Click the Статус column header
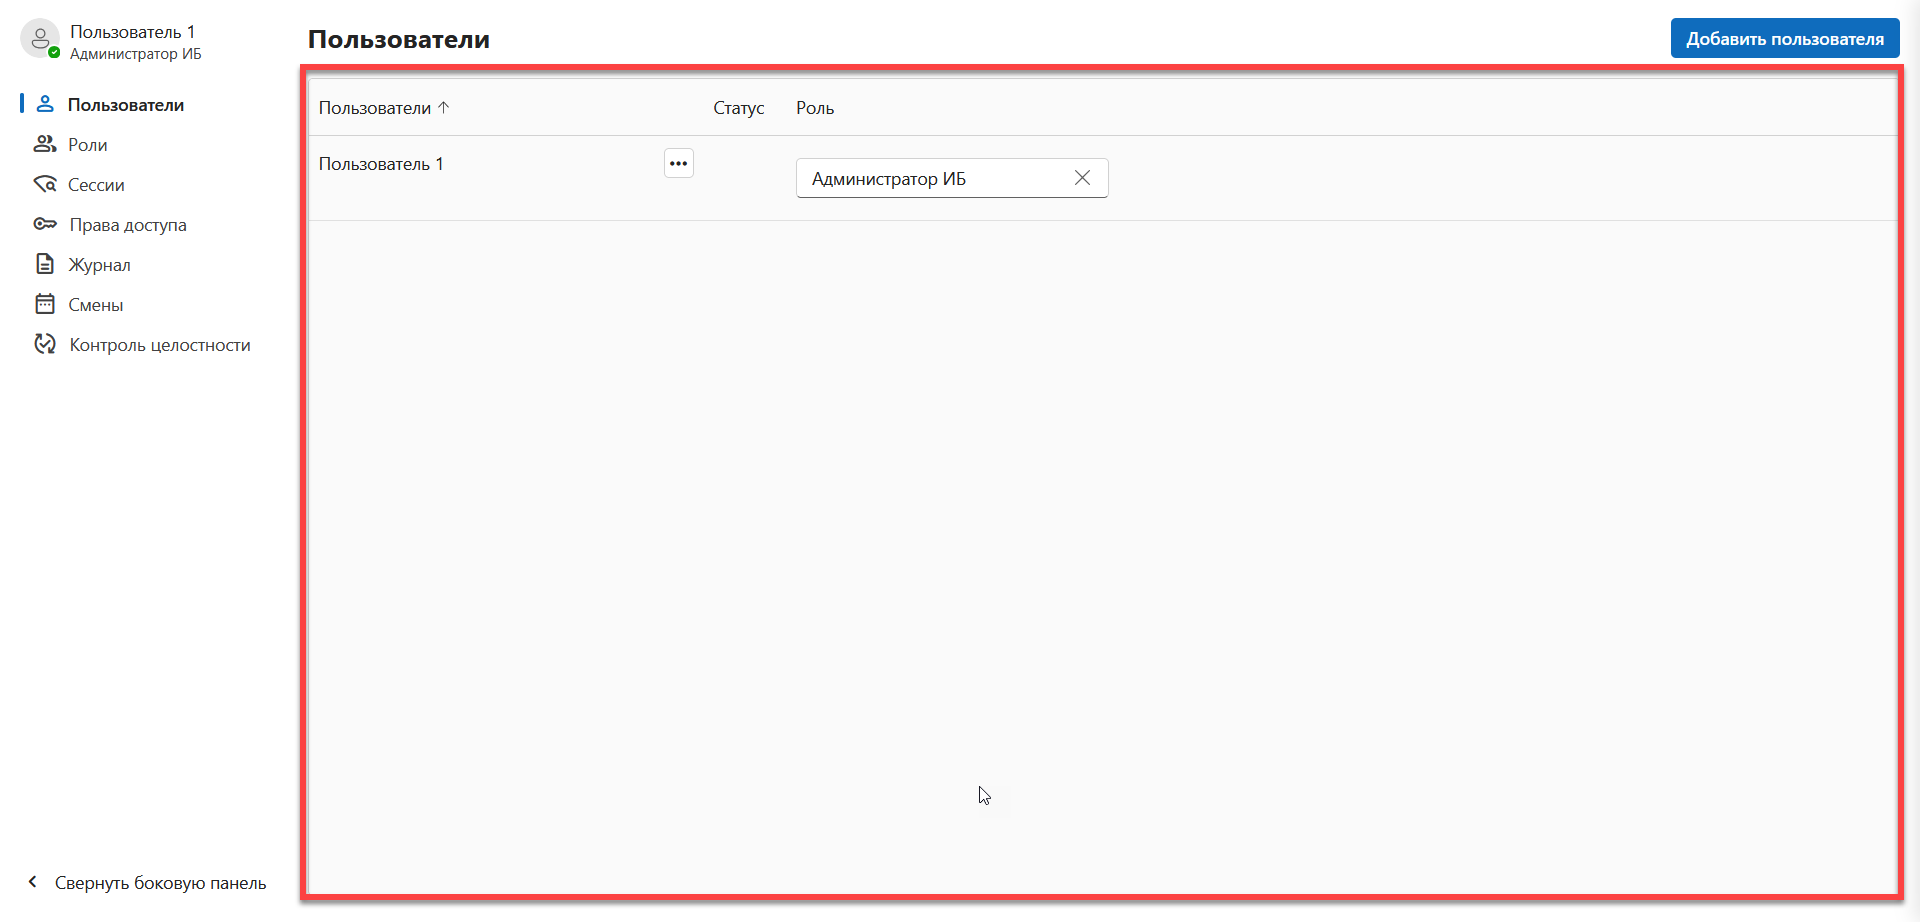Viewport: 1920px width, 922px height. (738, 108)
